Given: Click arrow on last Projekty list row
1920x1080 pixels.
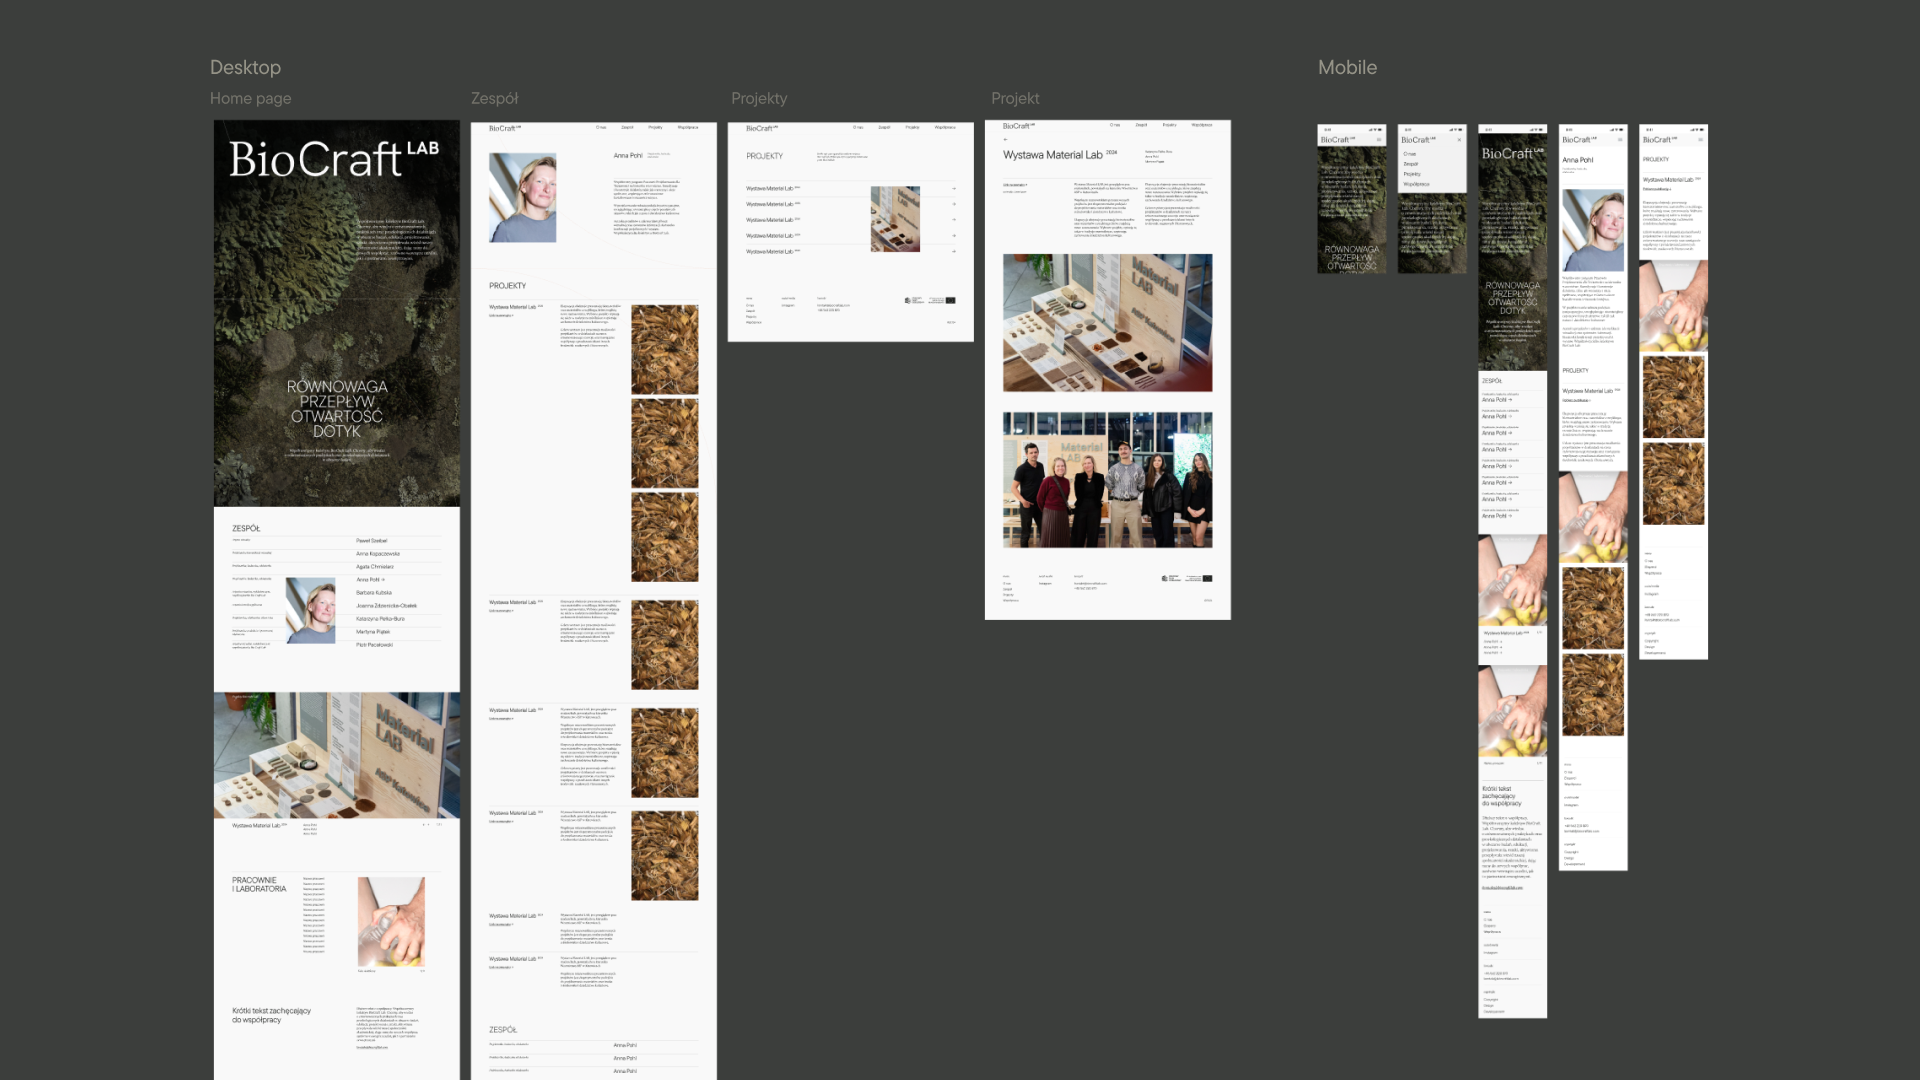Looking at the screenshot, I should (954, 251).
